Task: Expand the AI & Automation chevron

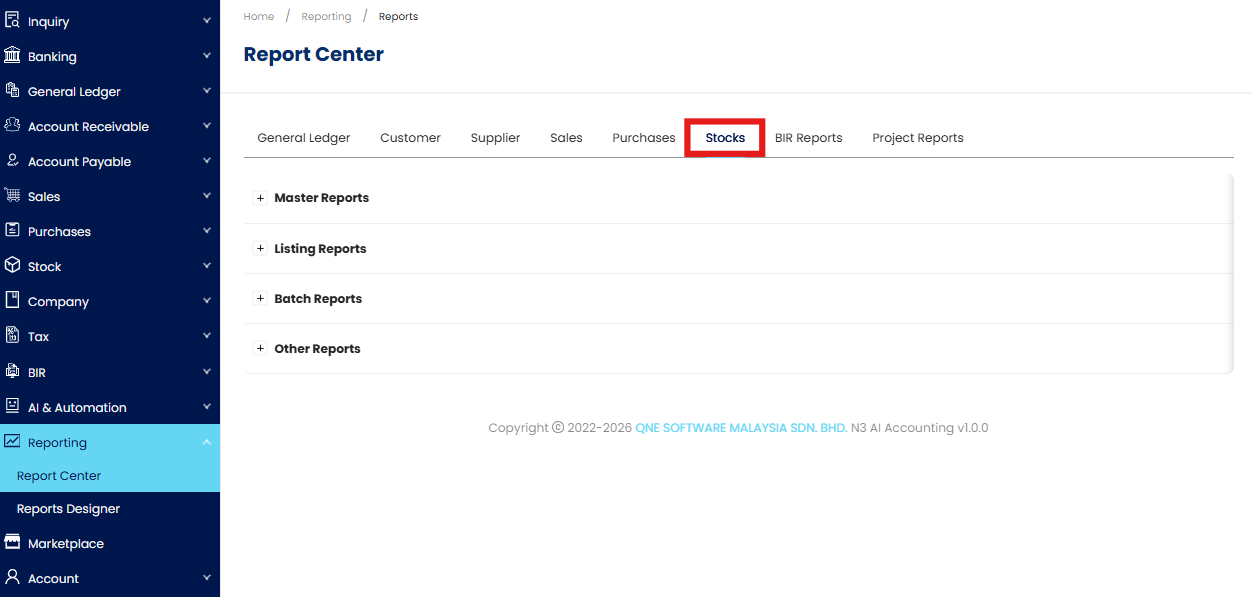Action: (x=206, y=407)
